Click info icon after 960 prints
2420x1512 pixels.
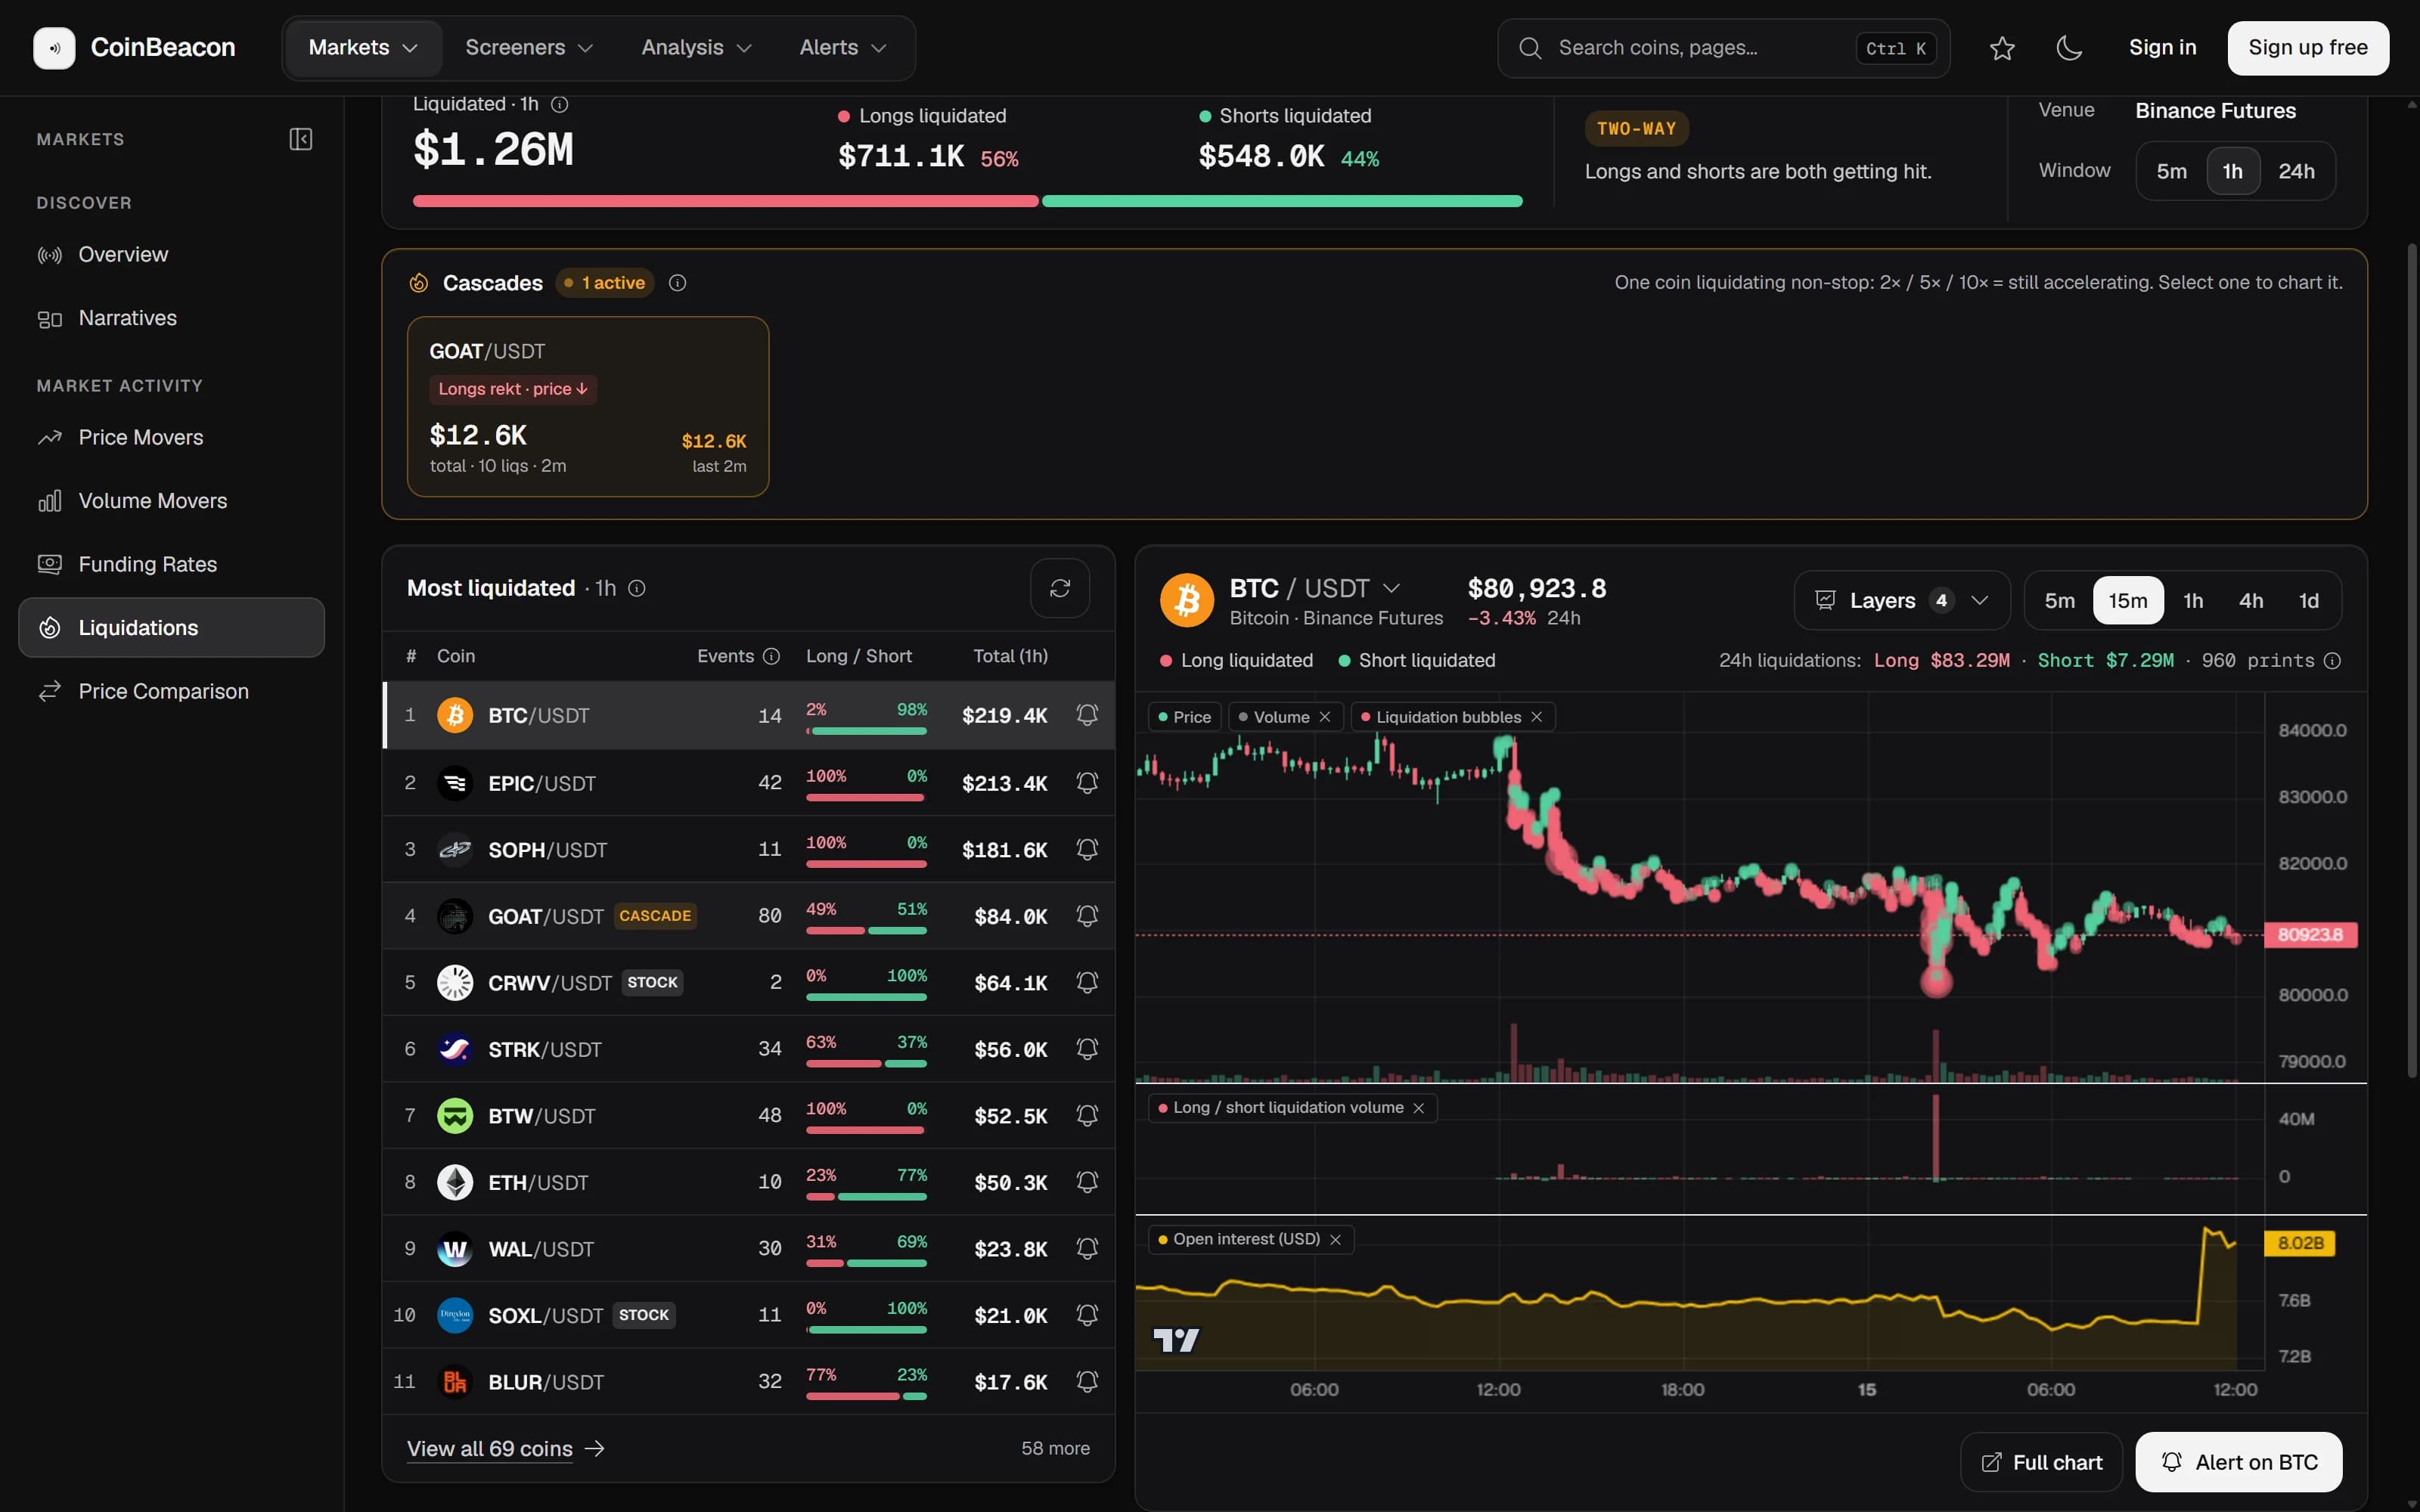[2332, 661]
